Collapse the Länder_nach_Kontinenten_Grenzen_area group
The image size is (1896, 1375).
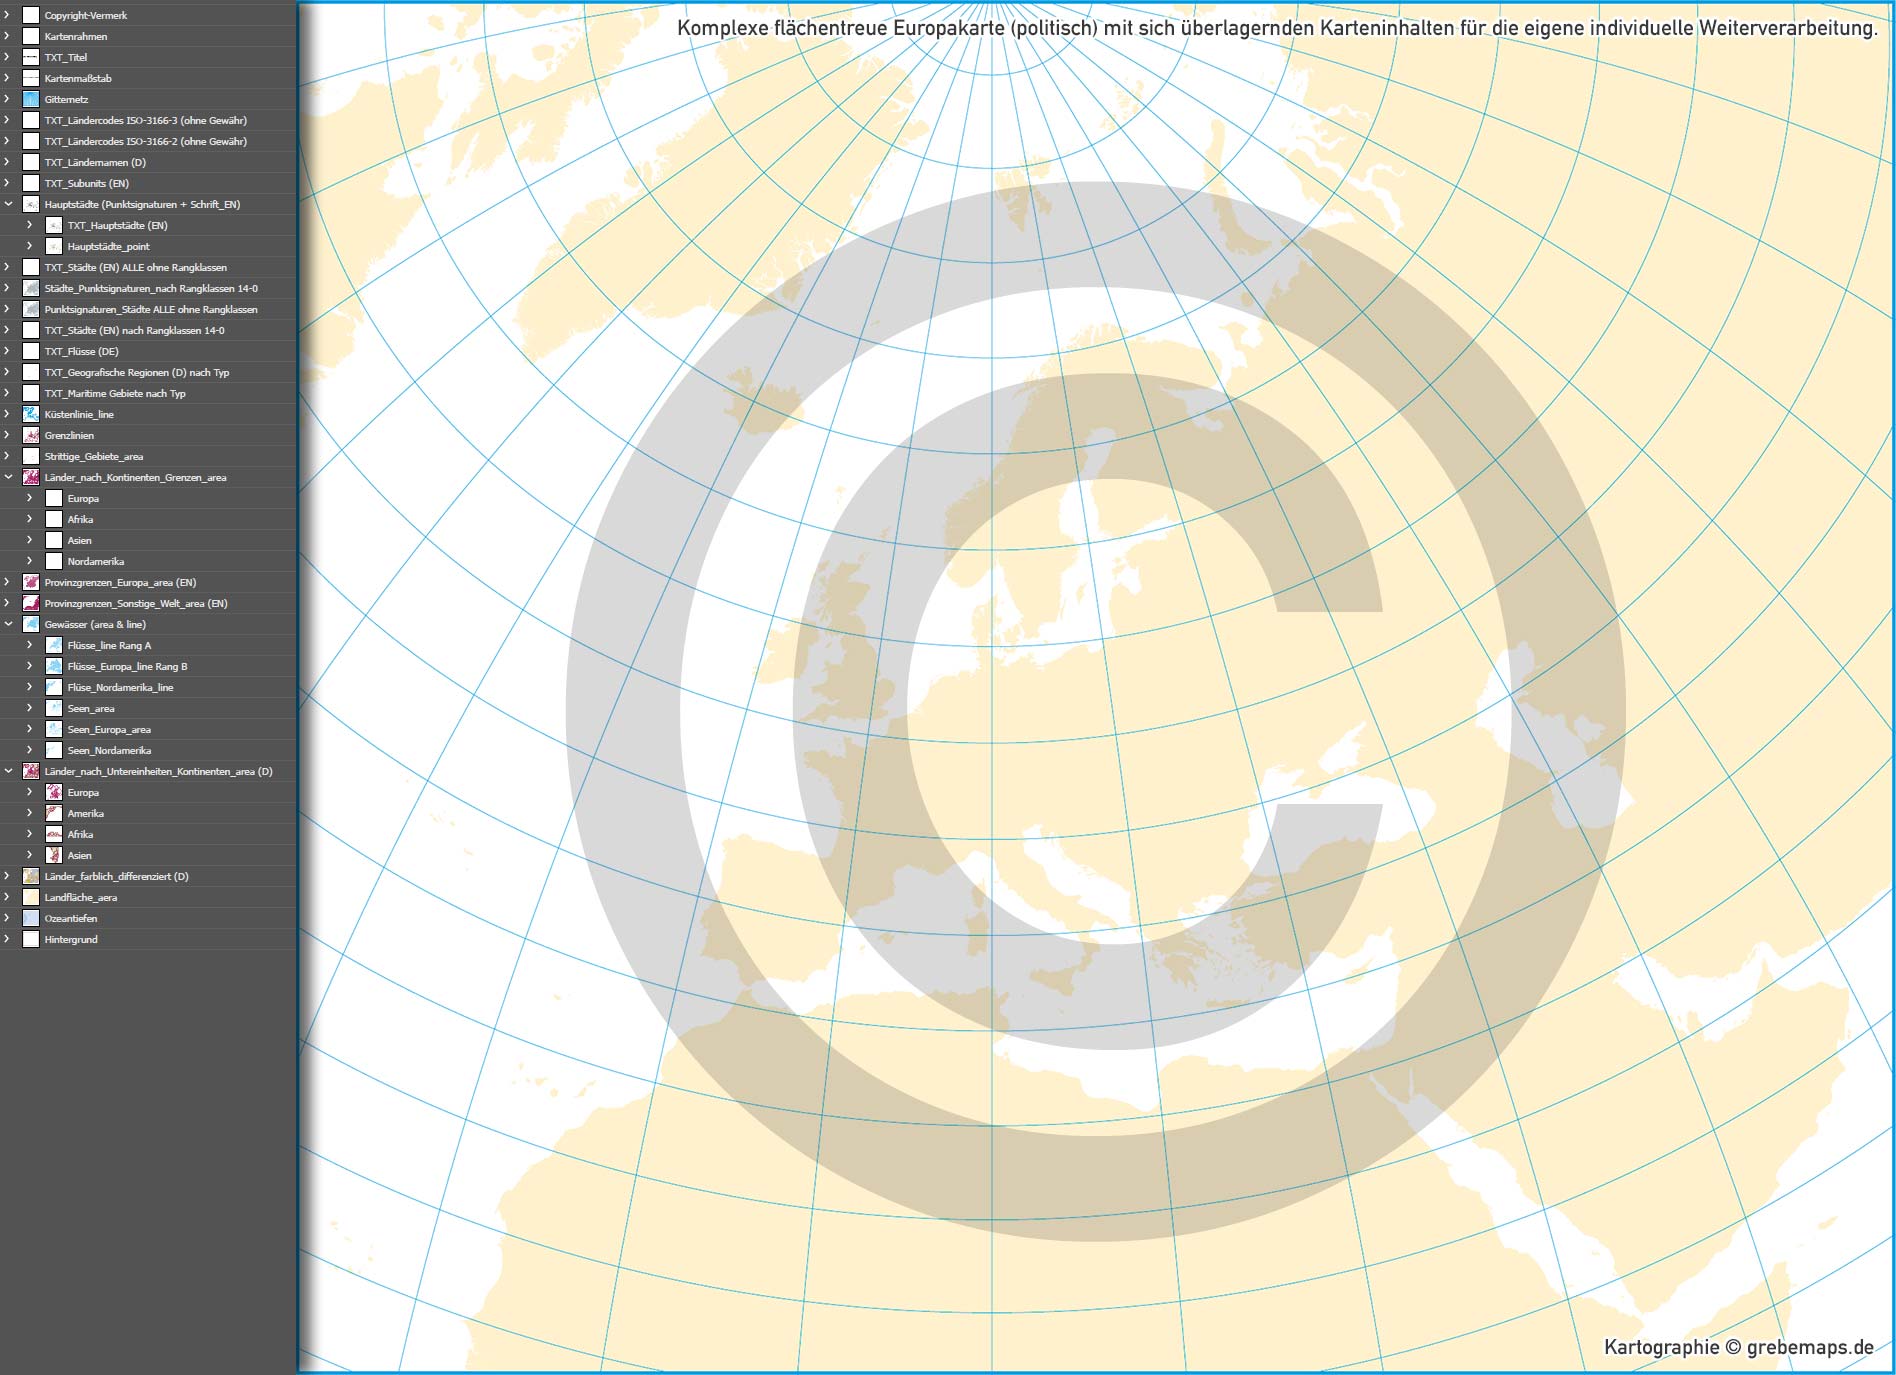point(8,477)
